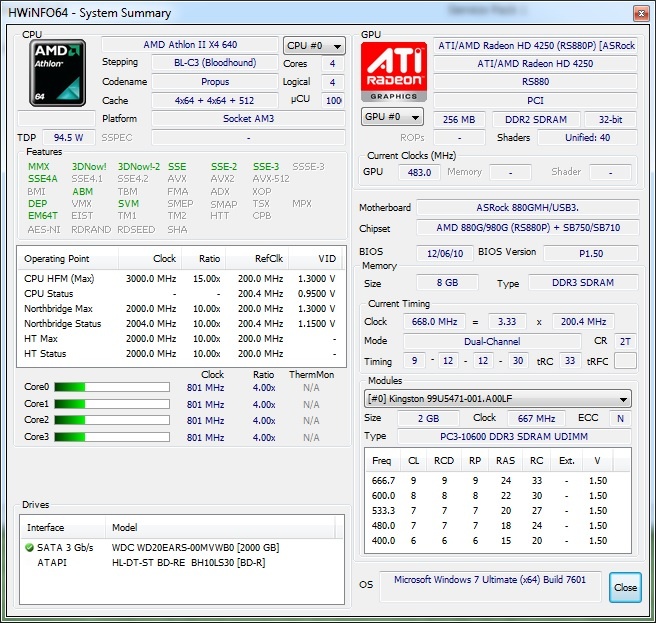
Task: Close the HWiNFO64 window with the red X
Action: 641,13
